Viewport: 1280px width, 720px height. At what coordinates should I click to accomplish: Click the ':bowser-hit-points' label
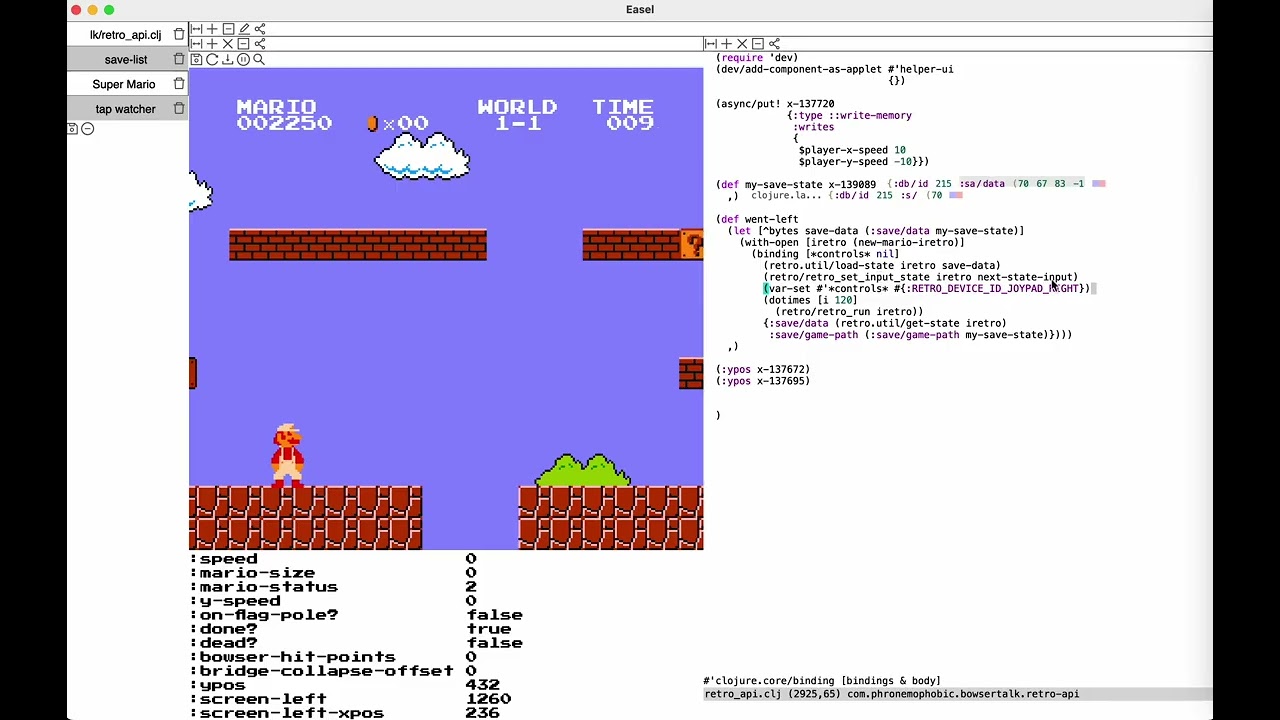[x=293, y=657]
